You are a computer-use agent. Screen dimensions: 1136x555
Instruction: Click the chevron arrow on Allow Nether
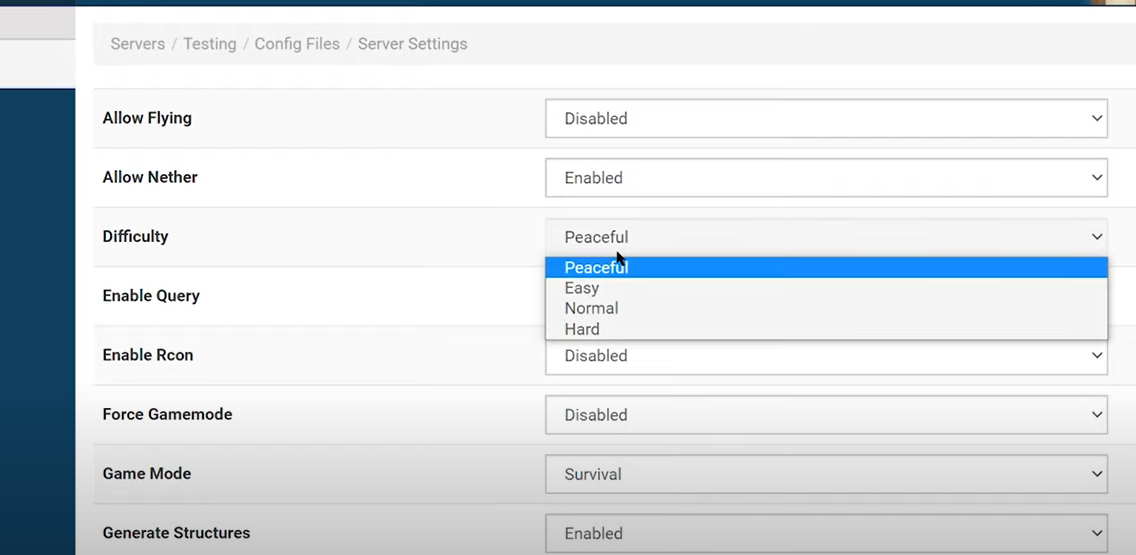coord(1096,178)
